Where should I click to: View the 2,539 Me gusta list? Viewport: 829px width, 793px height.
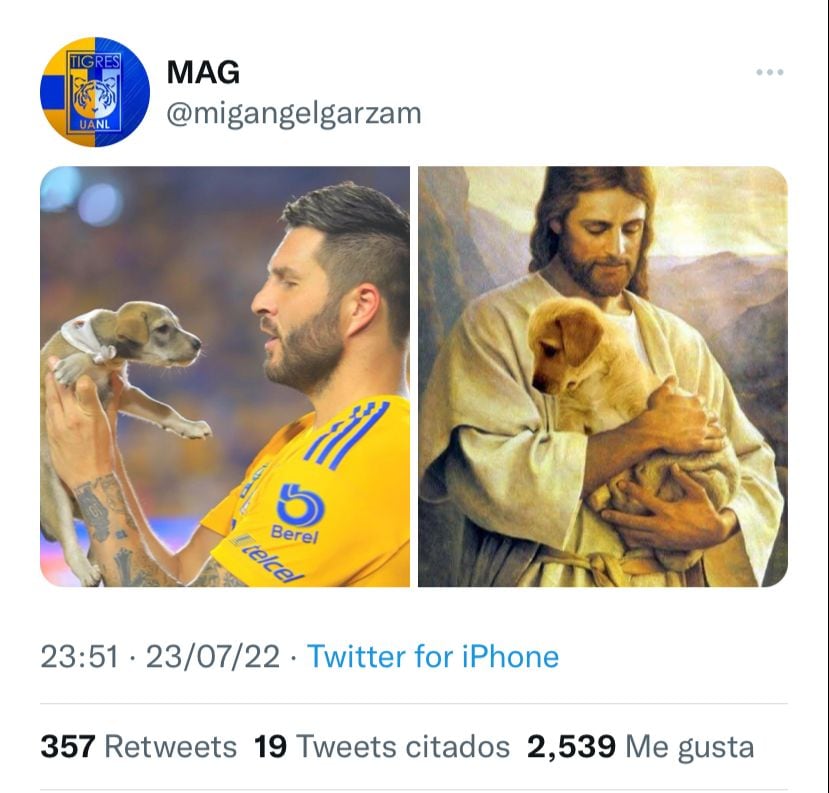[x=640, y=746]
